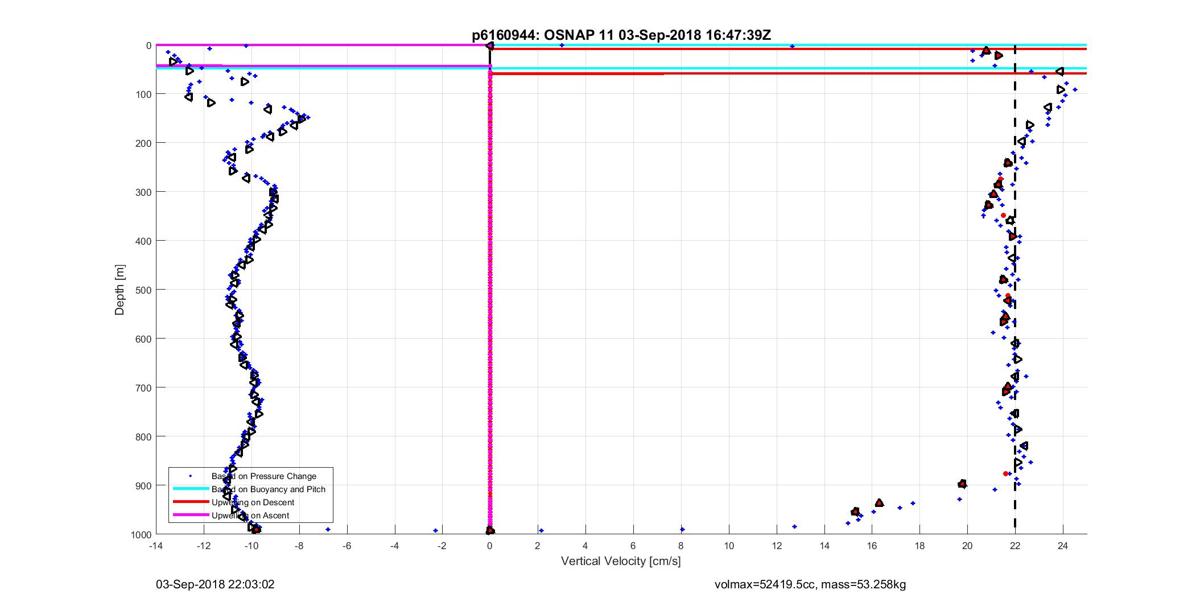Click the x-axis tick label '-14'
Viewport: 1200px width, 601px height.
(155, 545)
